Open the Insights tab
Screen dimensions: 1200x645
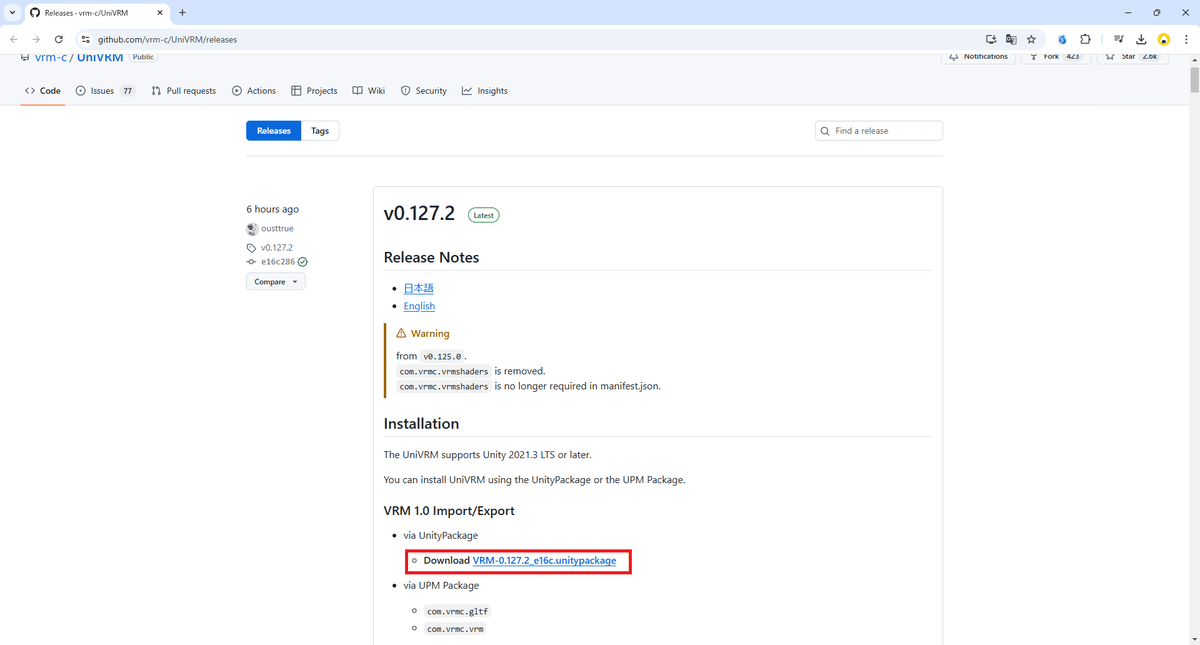click(x=485, y=90)
